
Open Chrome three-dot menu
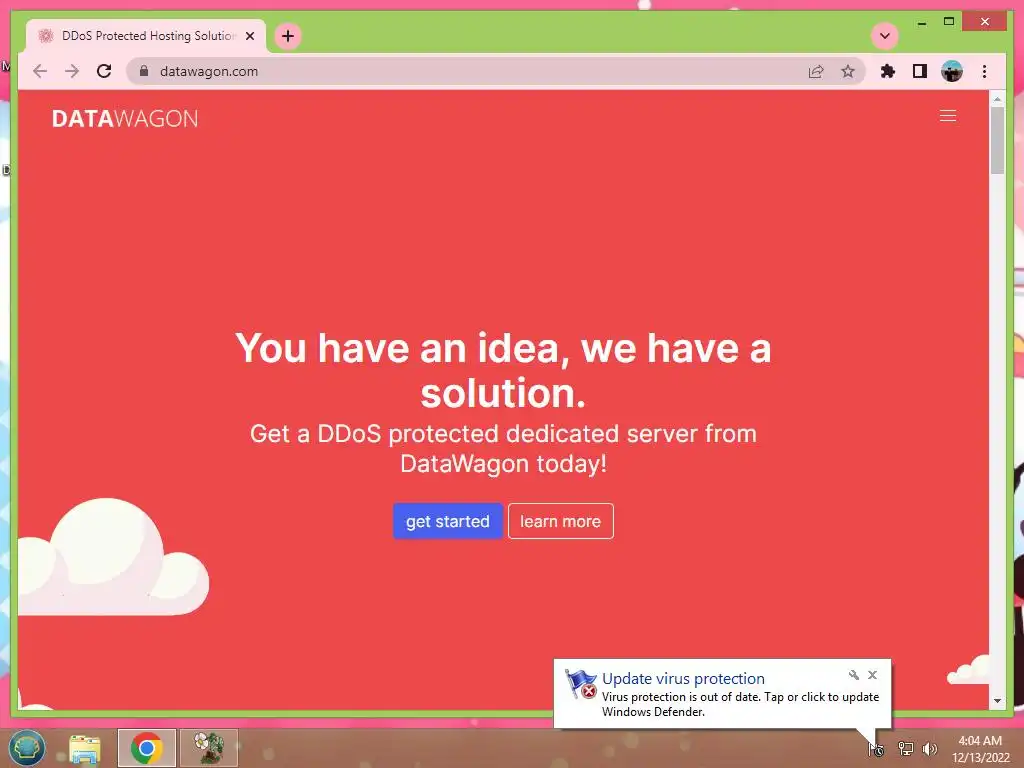(x=984, y=71)
